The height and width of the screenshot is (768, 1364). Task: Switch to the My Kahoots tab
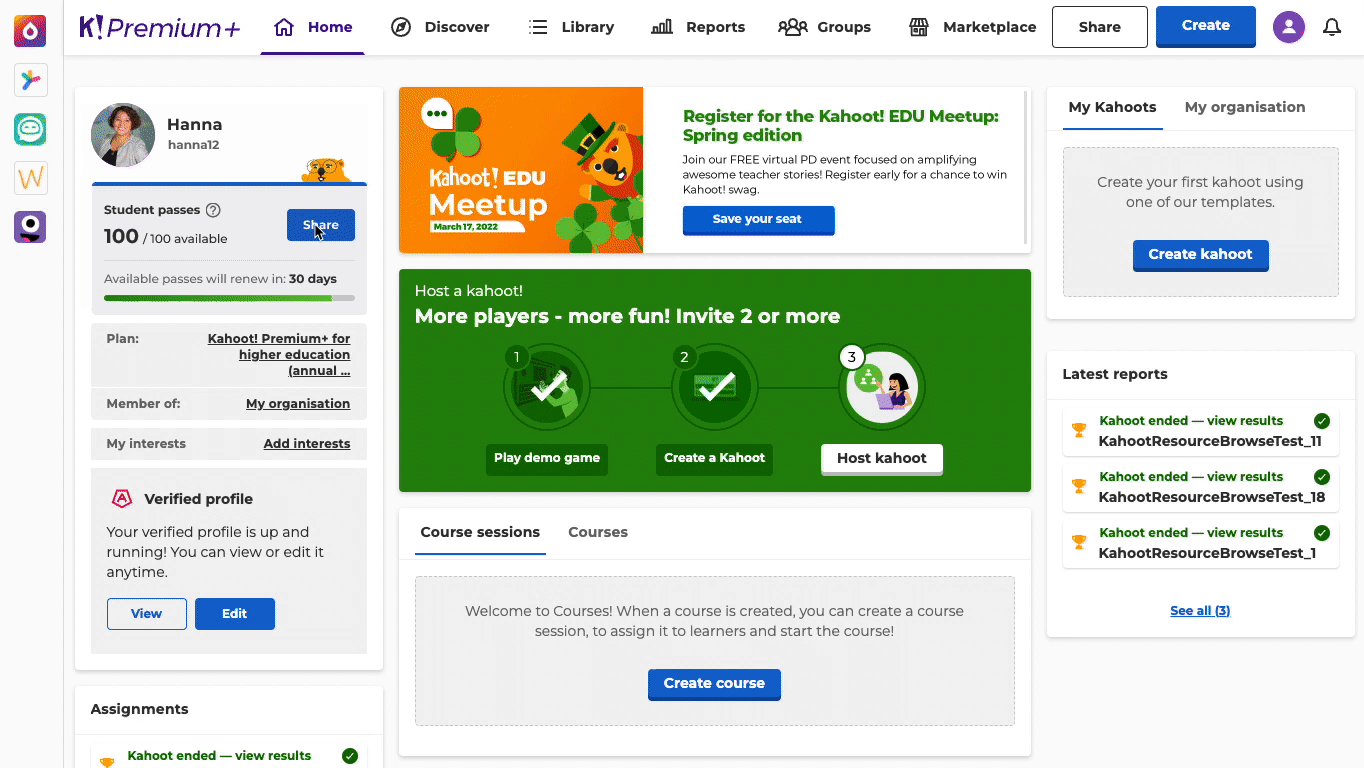(1112, 108)
